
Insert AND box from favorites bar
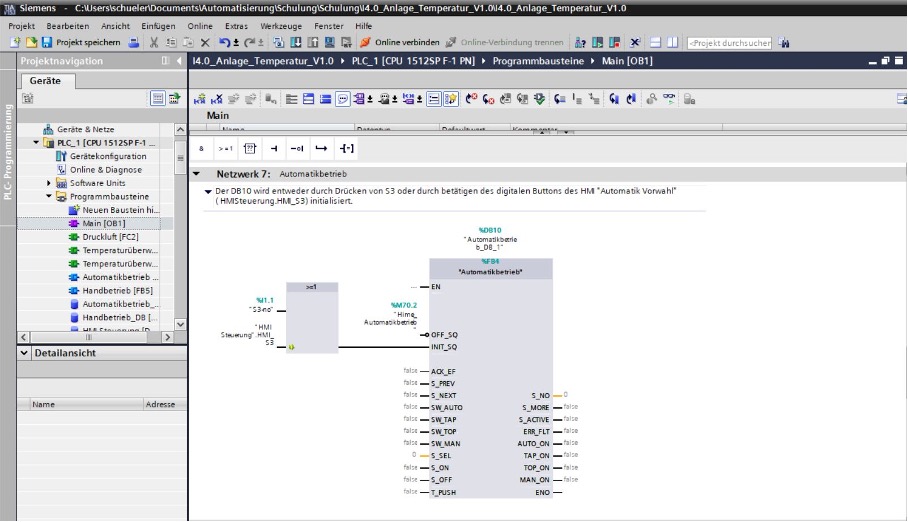pos(201,149)
